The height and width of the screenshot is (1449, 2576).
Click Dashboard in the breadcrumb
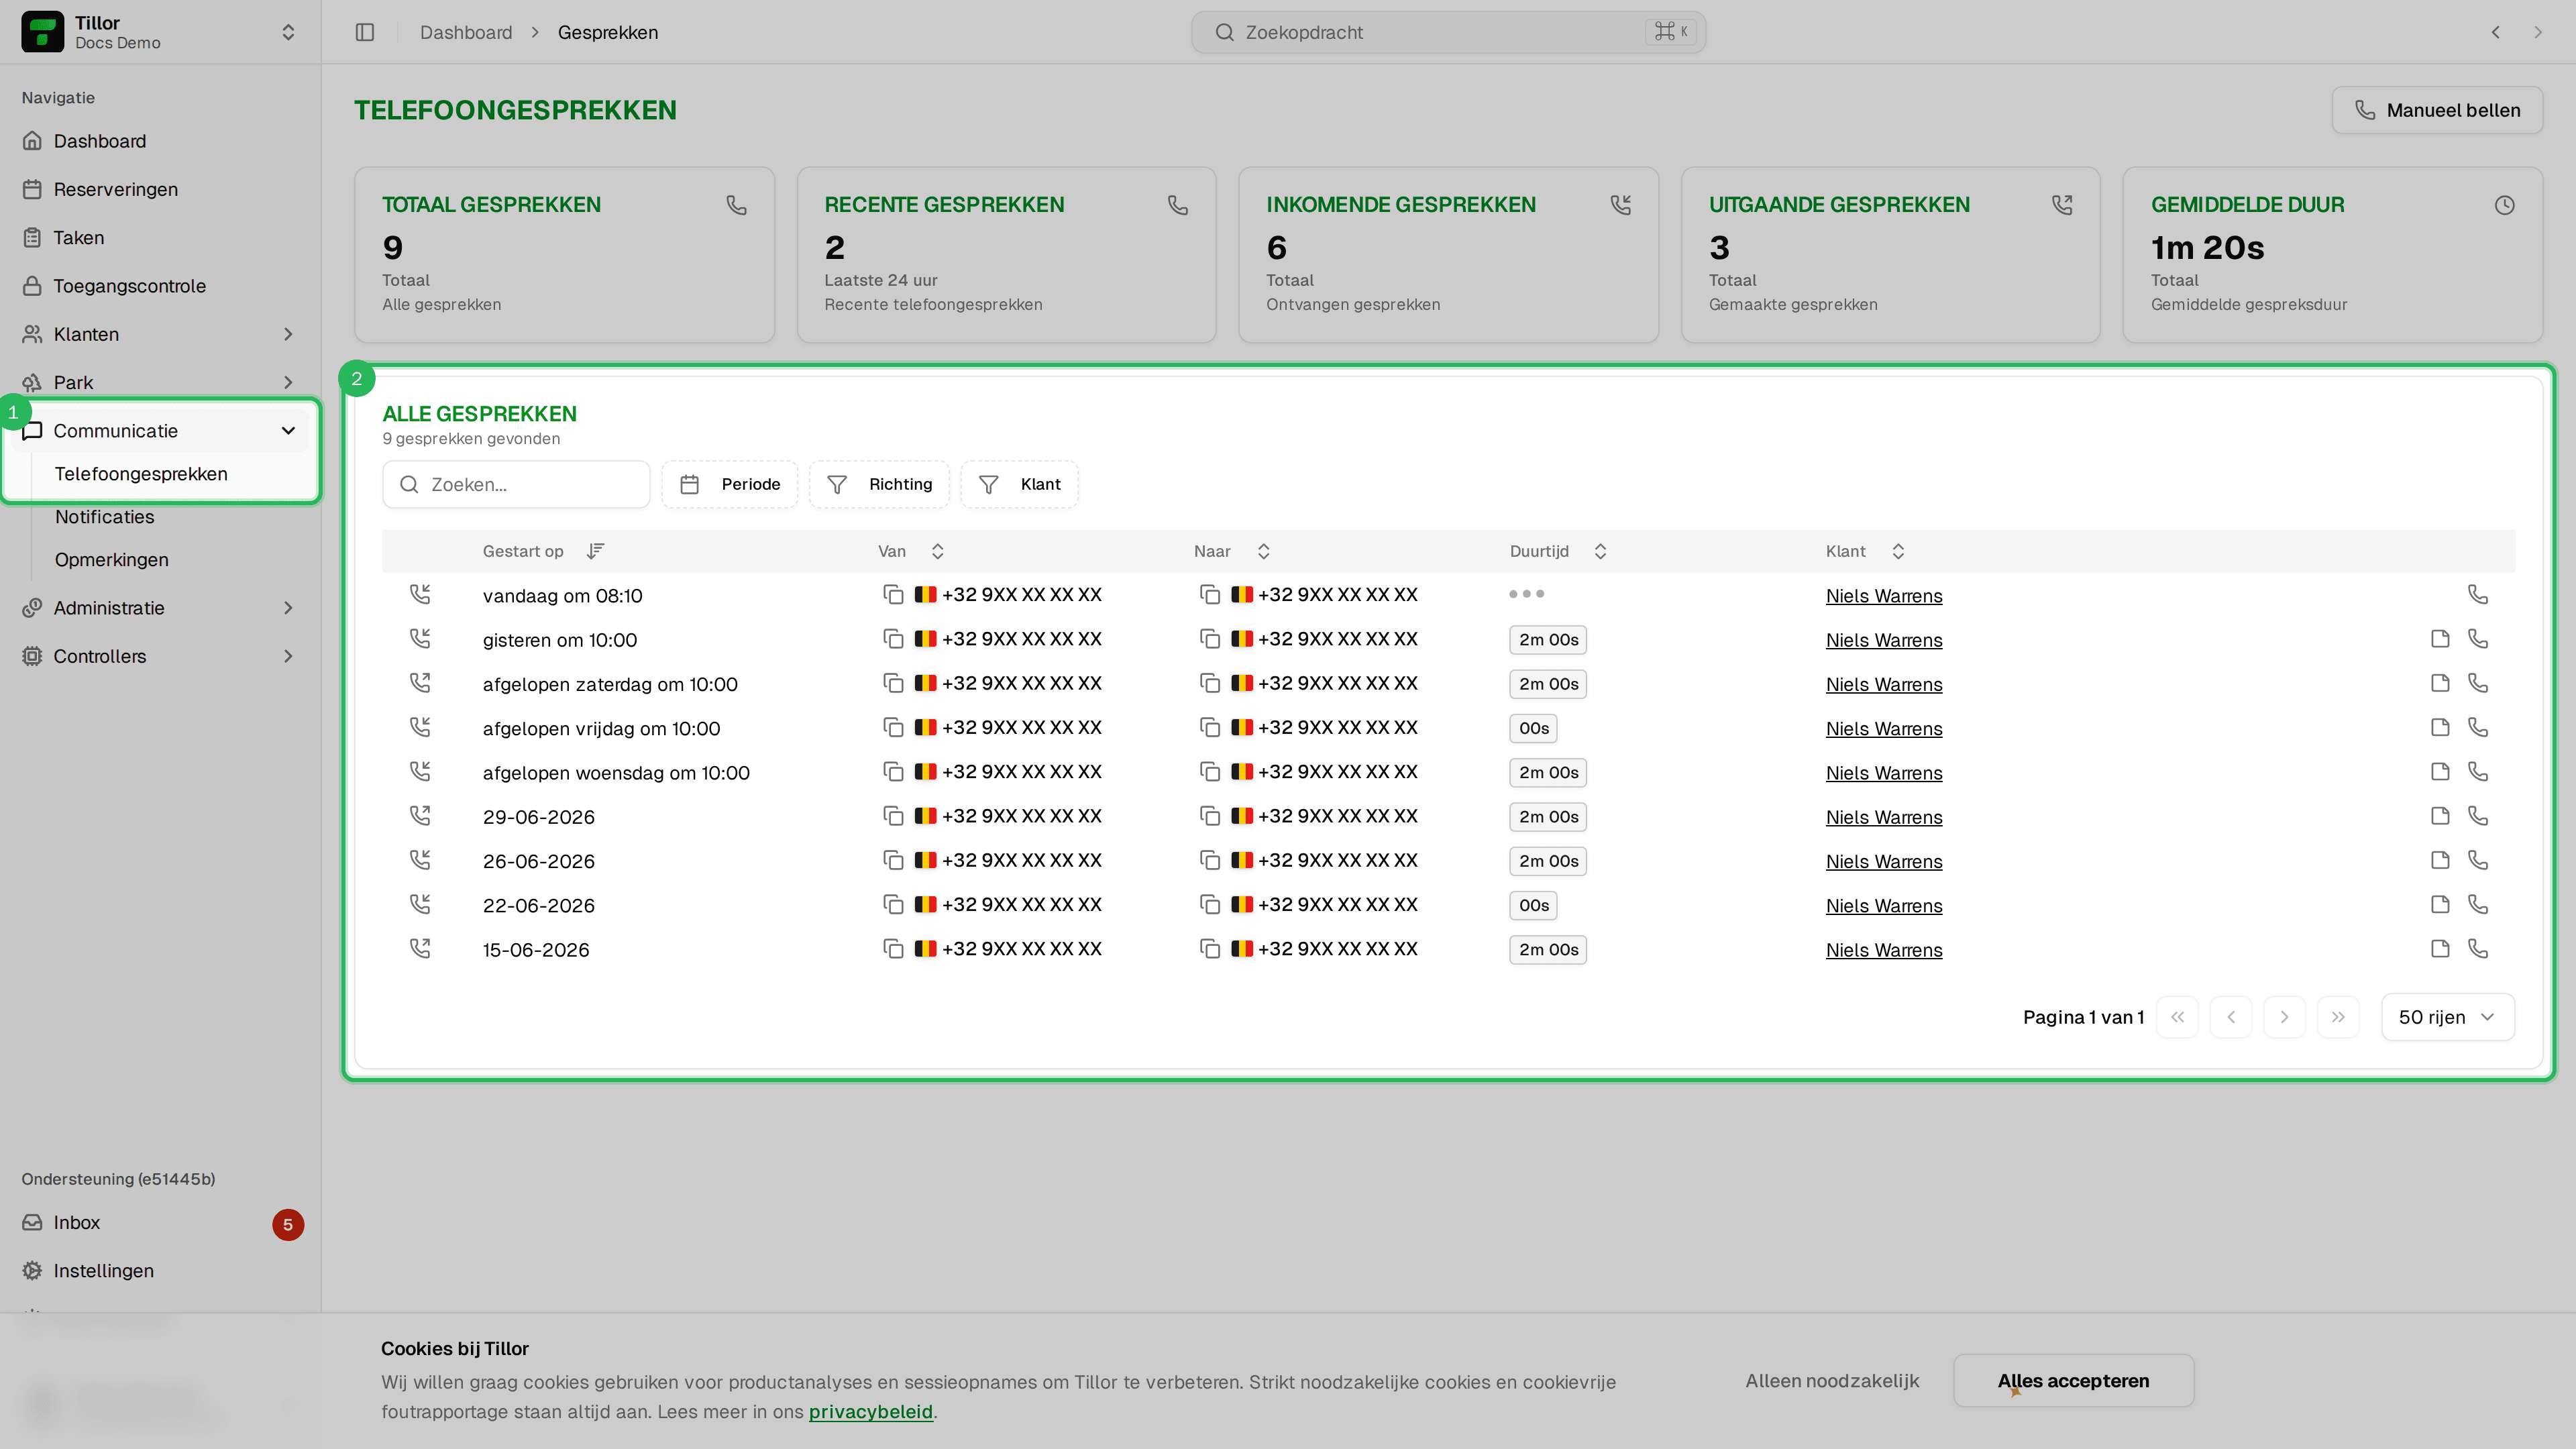pyautogui.click(x=466, y=32)
